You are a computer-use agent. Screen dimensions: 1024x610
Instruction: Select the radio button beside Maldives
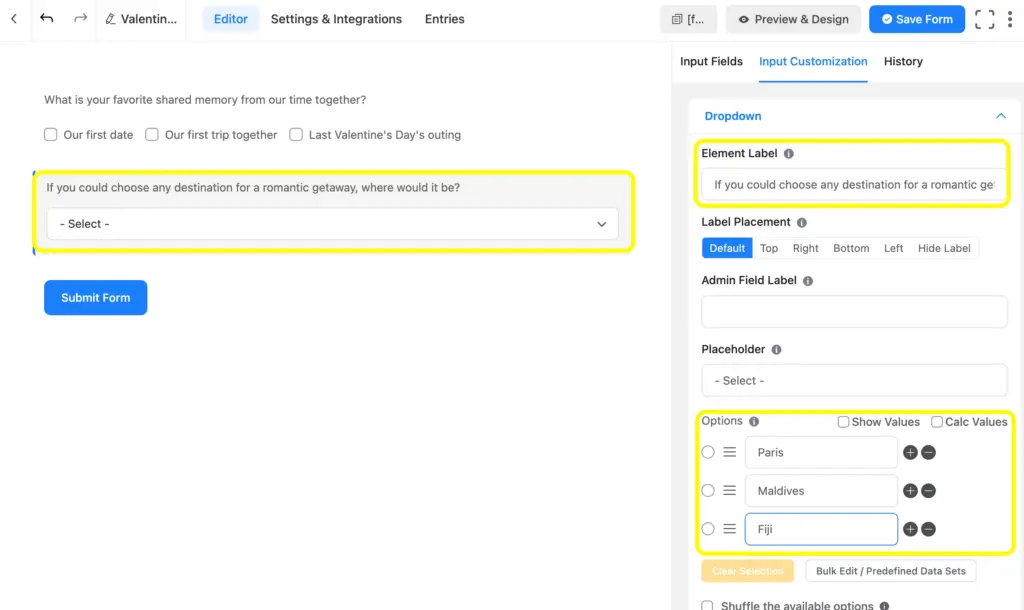click(708, 490)
